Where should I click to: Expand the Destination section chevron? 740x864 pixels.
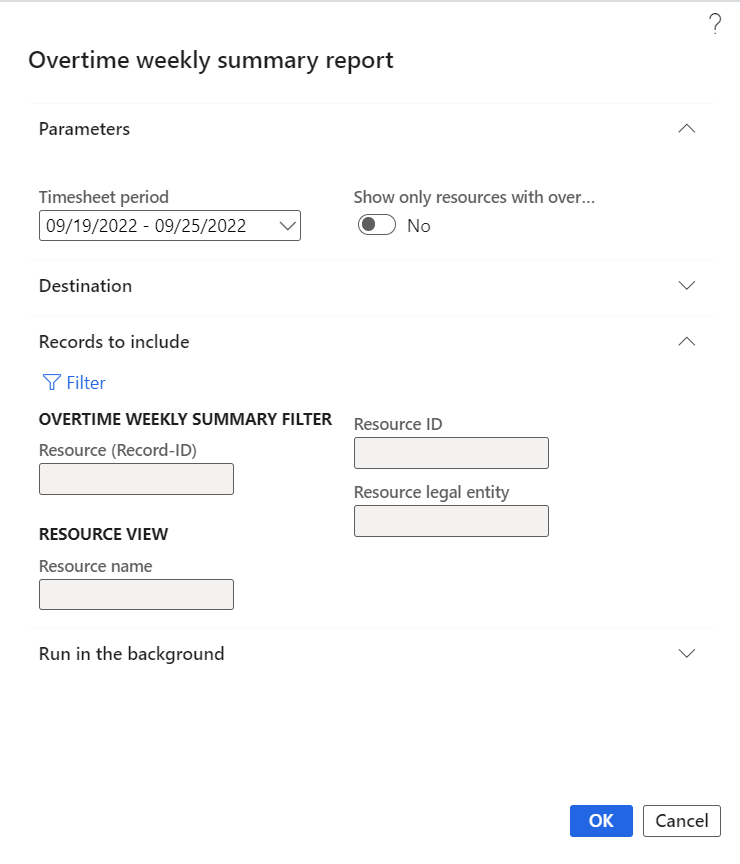pos(686,286)
